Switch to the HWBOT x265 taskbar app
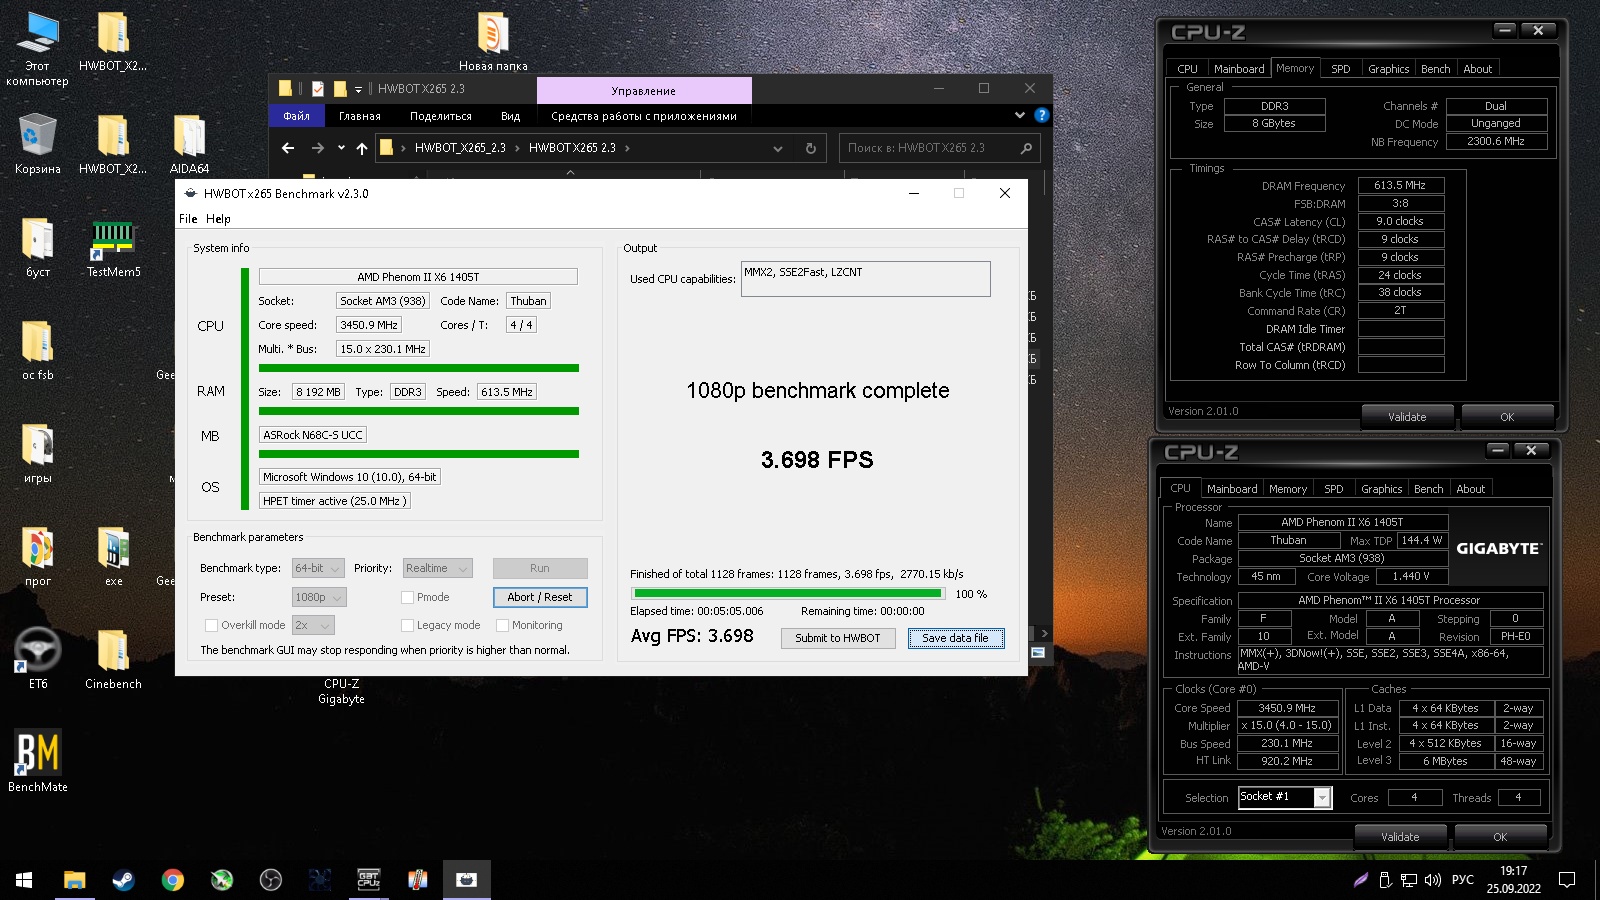 click(466, 880)
